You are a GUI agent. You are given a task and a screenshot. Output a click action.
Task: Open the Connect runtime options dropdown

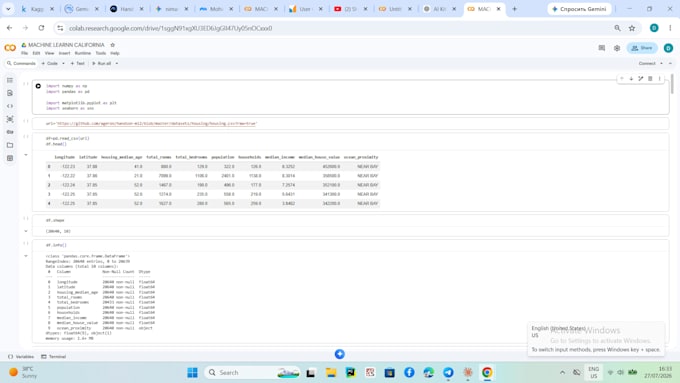(x=661, y=63)
